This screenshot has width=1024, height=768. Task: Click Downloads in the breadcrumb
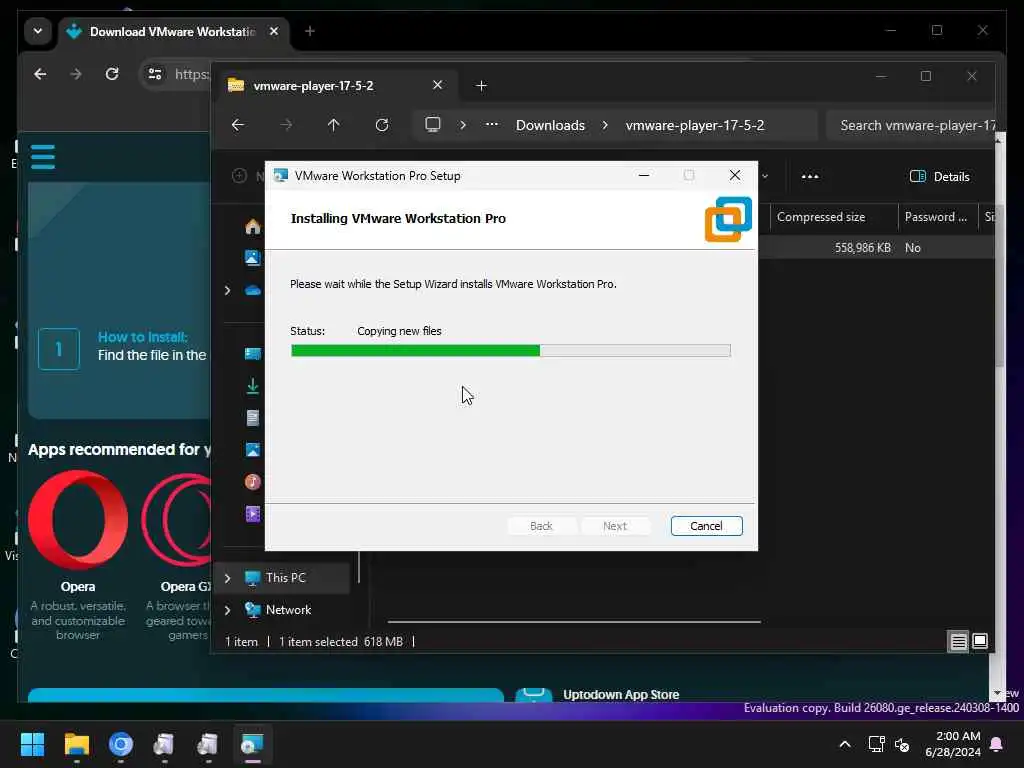click(550, 125)
